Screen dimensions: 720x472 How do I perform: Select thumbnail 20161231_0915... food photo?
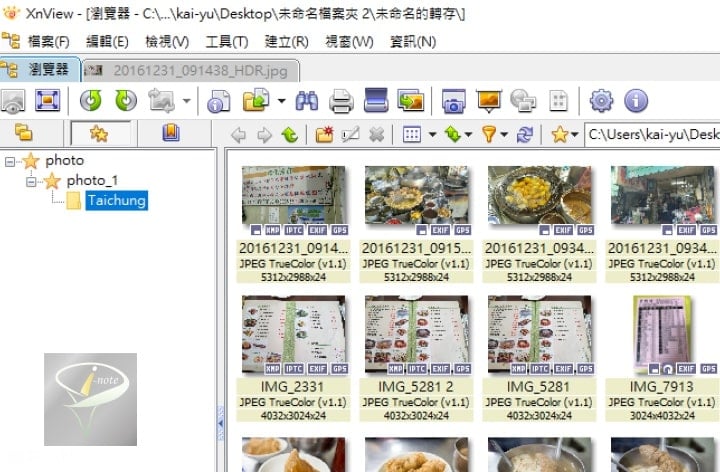pos(416,196)
